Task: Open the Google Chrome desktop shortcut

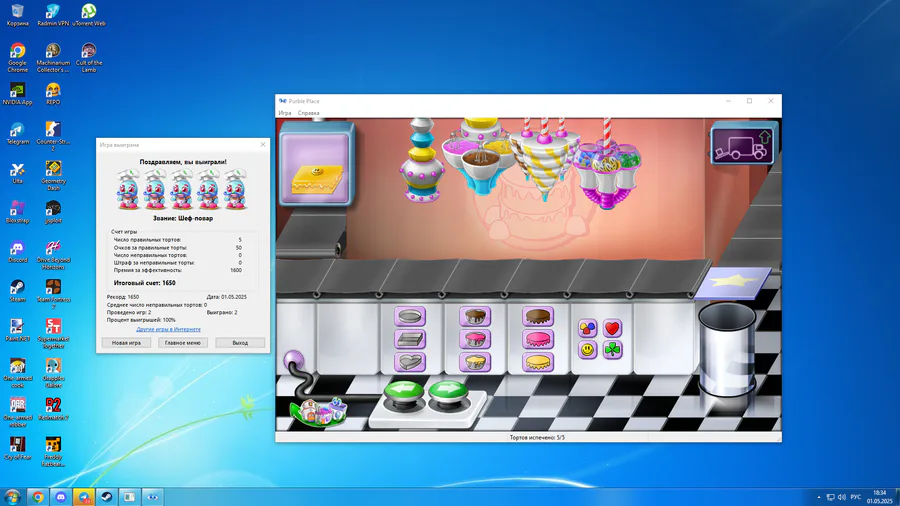Action: [x=17, y=57]
